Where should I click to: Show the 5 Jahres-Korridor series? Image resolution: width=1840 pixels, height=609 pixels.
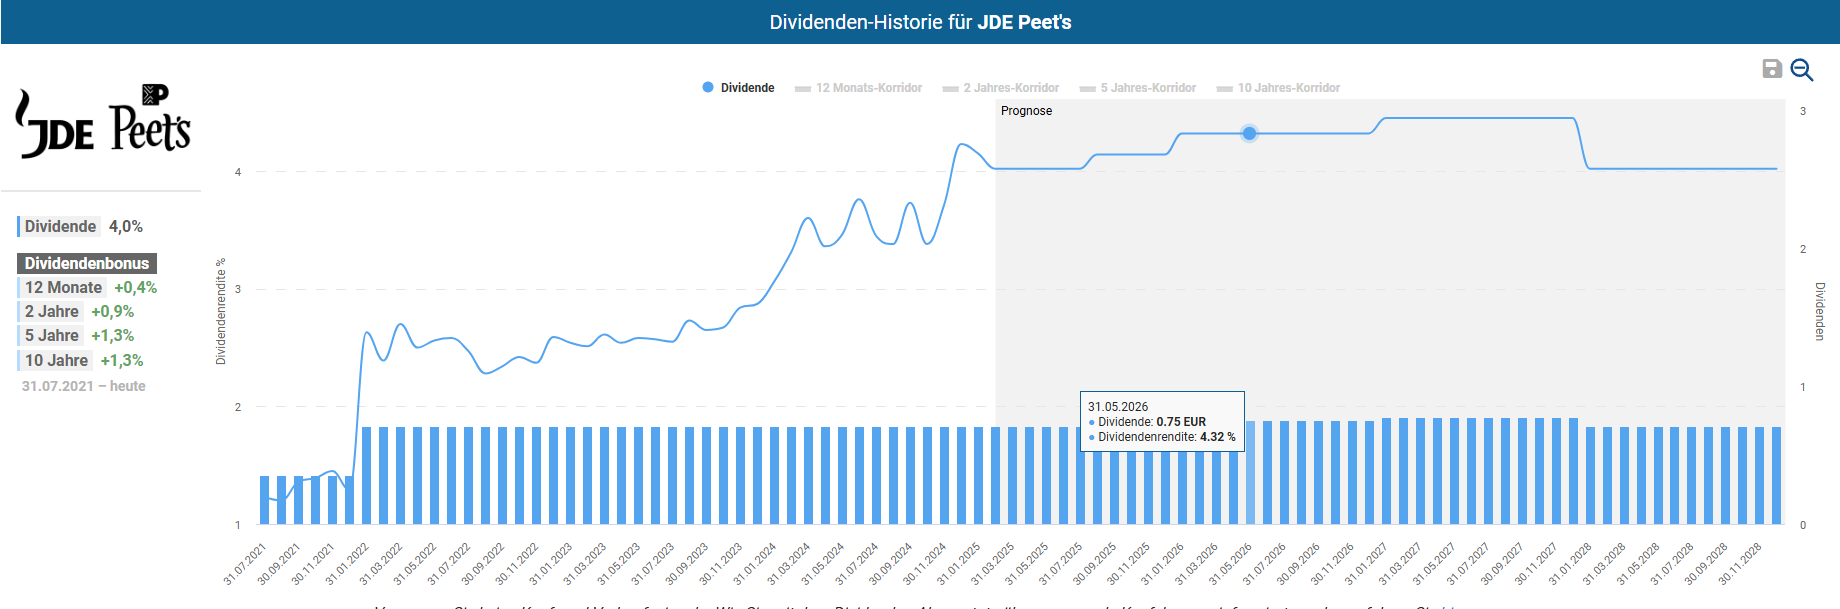click(1138, 88)
